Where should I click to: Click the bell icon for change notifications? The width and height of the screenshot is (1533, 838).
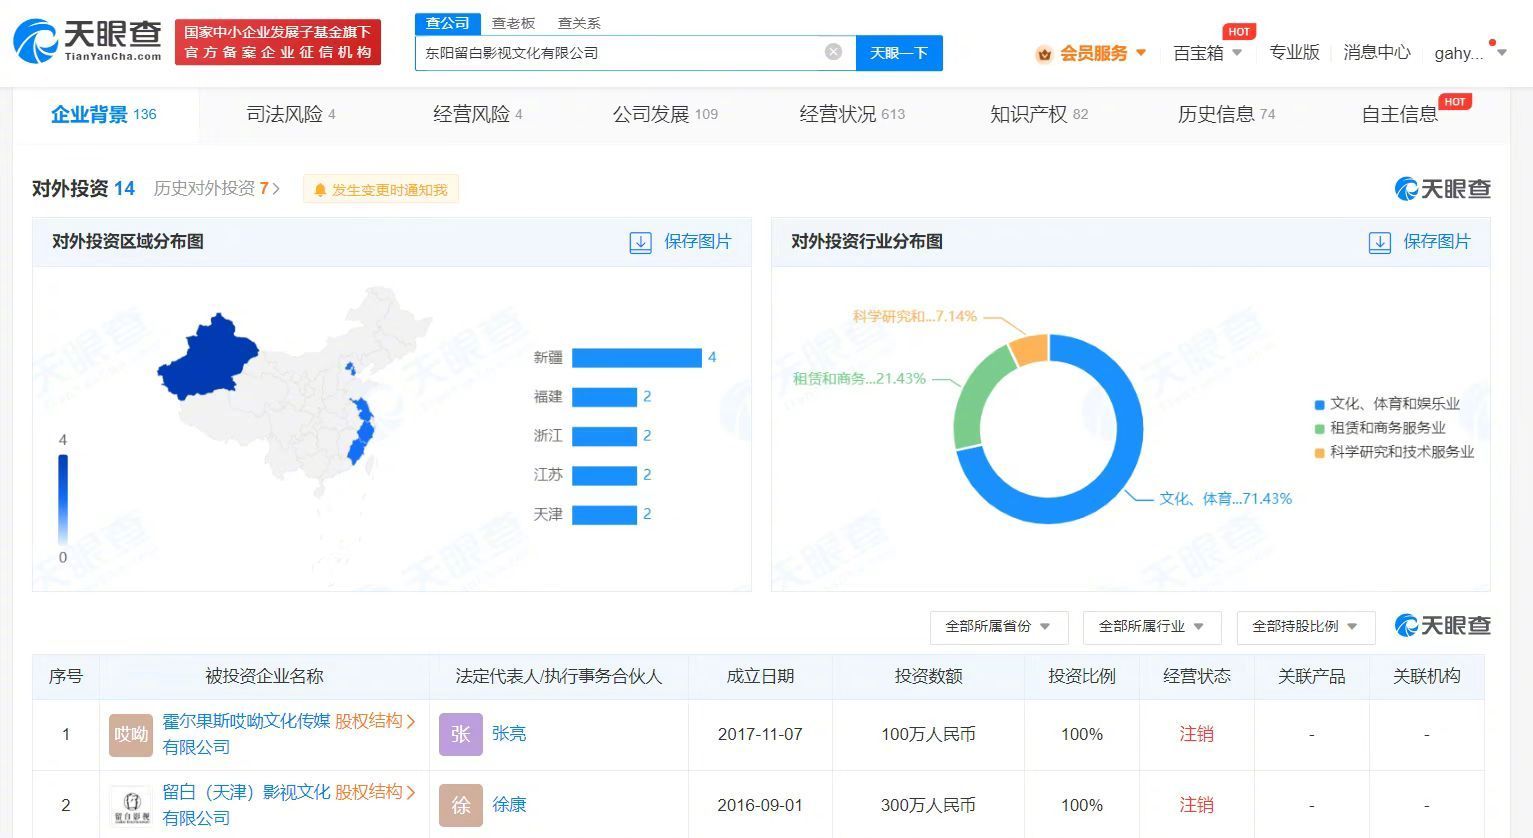[320, 190]
